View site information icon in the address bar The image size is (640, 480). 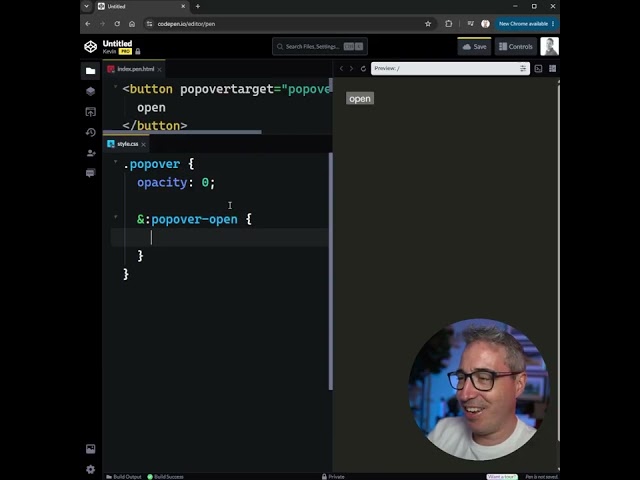pyautogui.click(x=149, y=24)
